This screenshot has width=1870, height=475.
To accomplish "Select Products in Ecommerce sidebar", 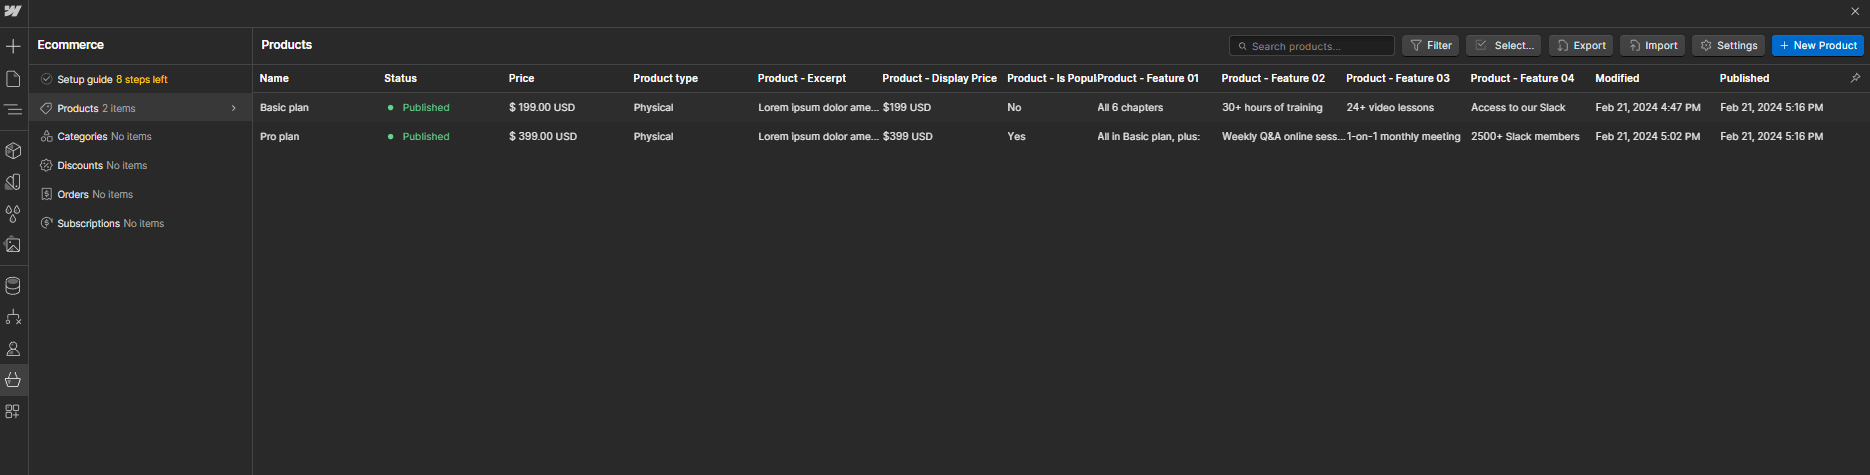I will [140, 108].
